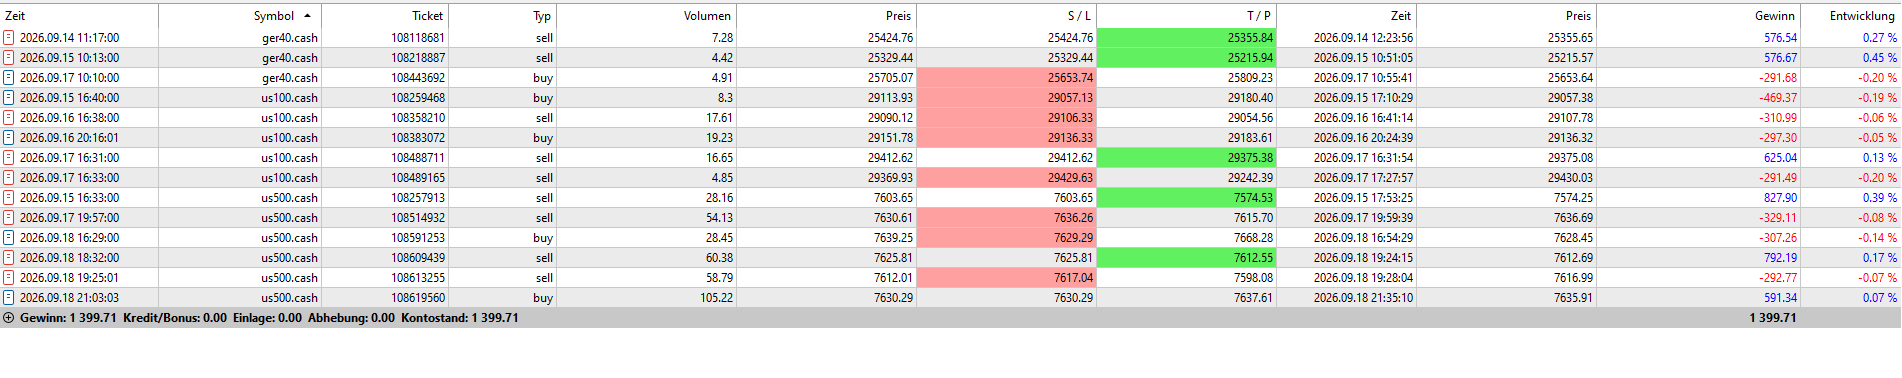Click the row icon for 2026.09.15 10:13:00 trade
The height and width of the screenshot is (378, 1902).
tap(9, 58)
